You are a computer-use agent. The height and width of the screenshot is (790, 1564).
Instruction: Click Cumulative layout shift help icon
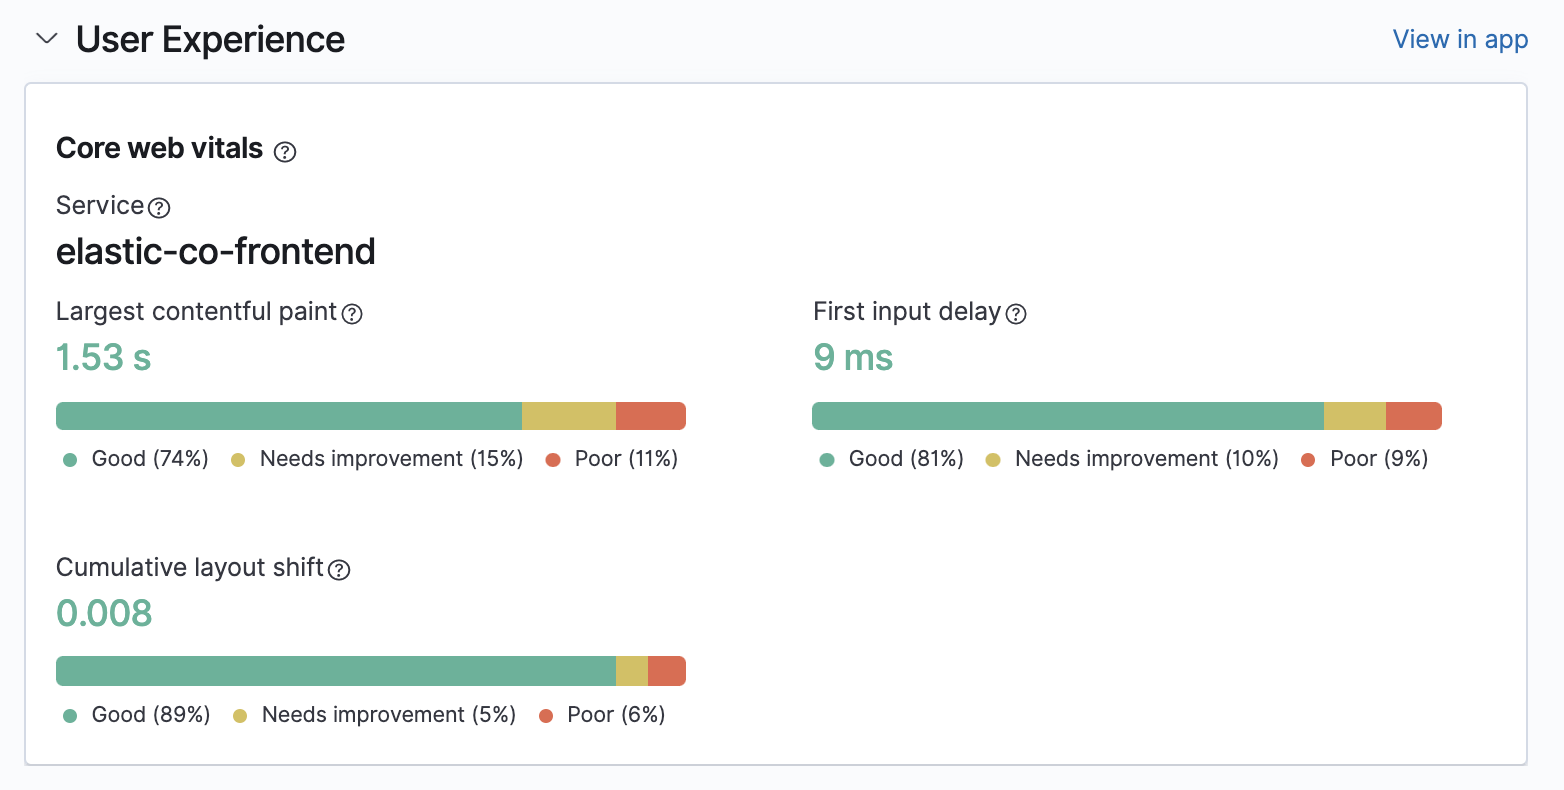click(x=340, y=570)
